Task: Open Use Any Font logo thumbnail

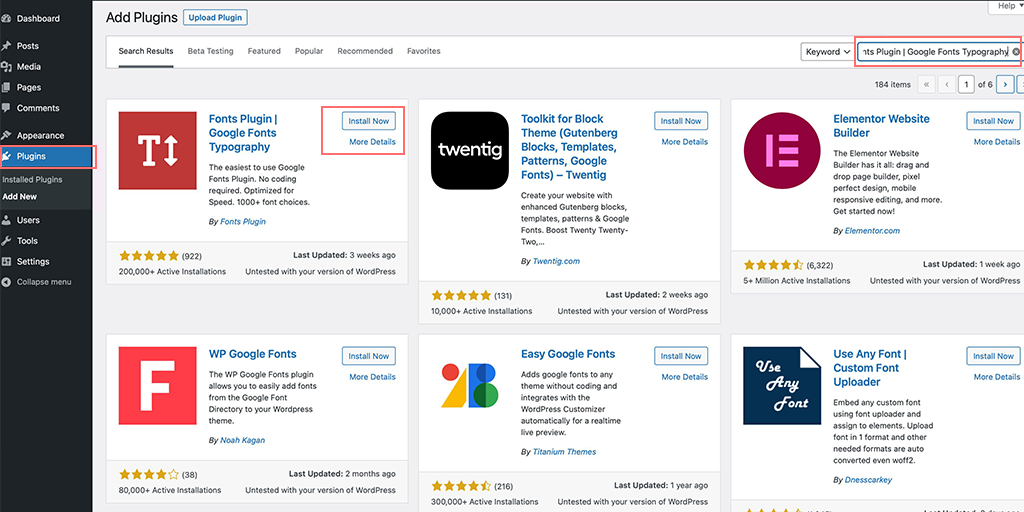Action: 782,386
